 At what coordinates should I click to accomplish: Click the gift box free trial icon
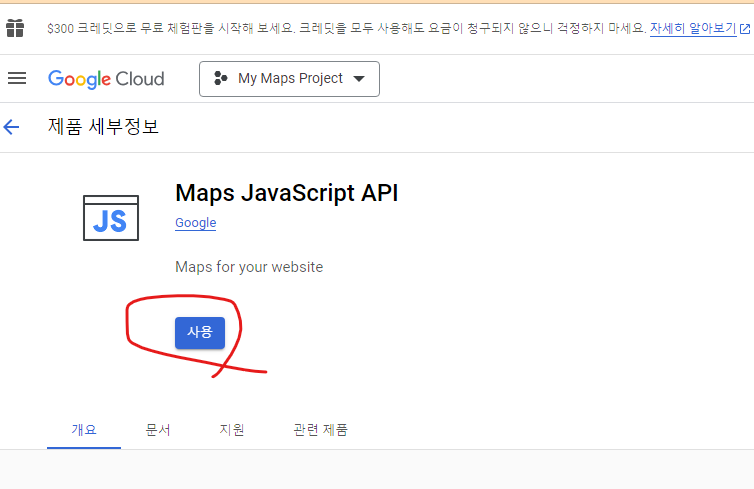(x=15, y=28)
